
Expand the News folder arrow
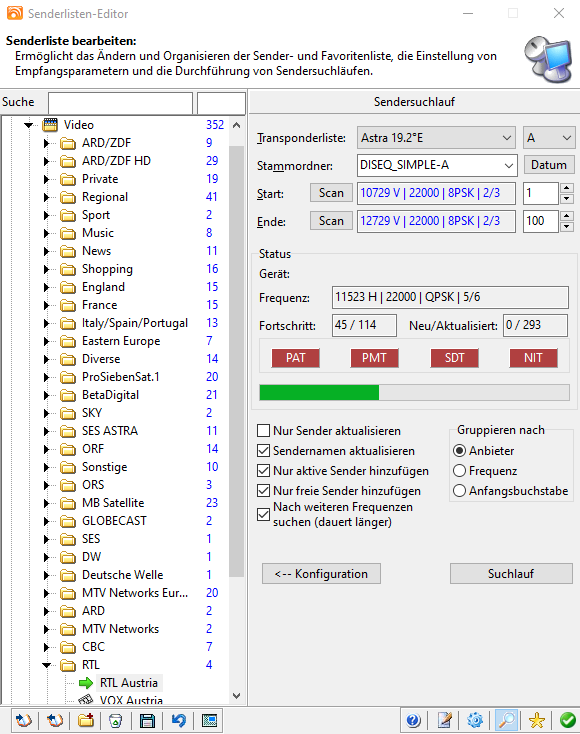pyautogui.click(x=46, y=251)
